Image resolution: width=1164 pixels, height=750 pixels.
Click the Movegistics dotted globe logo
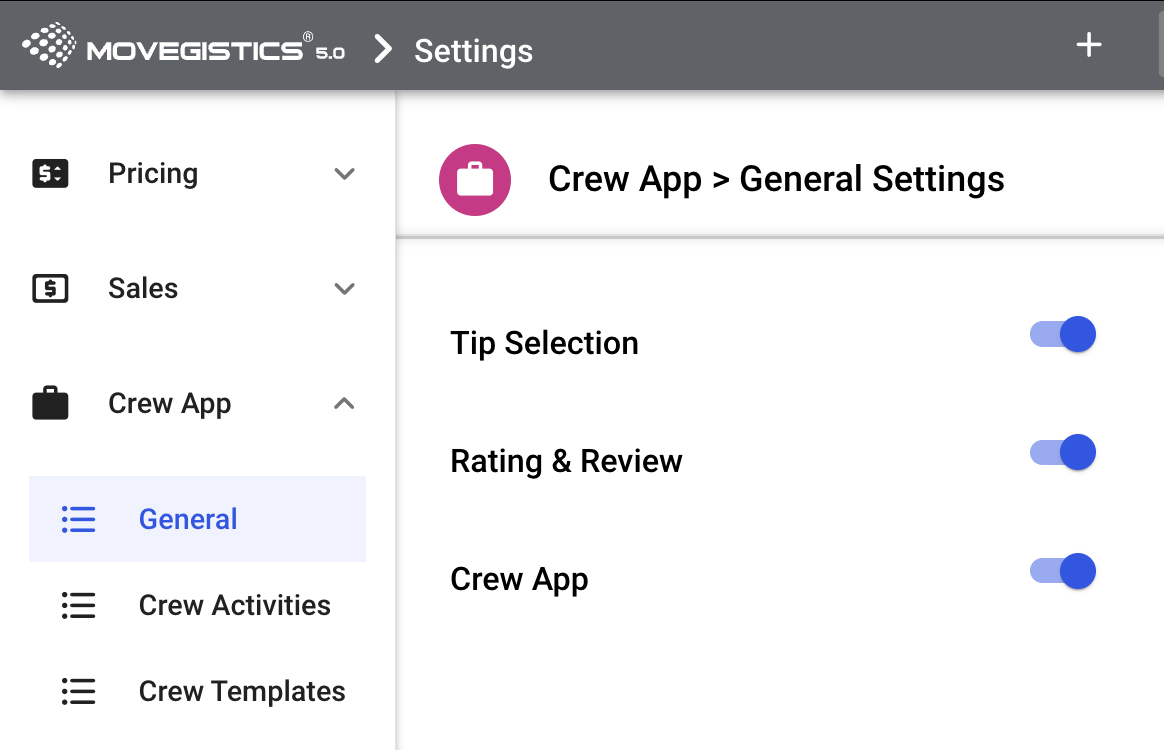(49, 46)
